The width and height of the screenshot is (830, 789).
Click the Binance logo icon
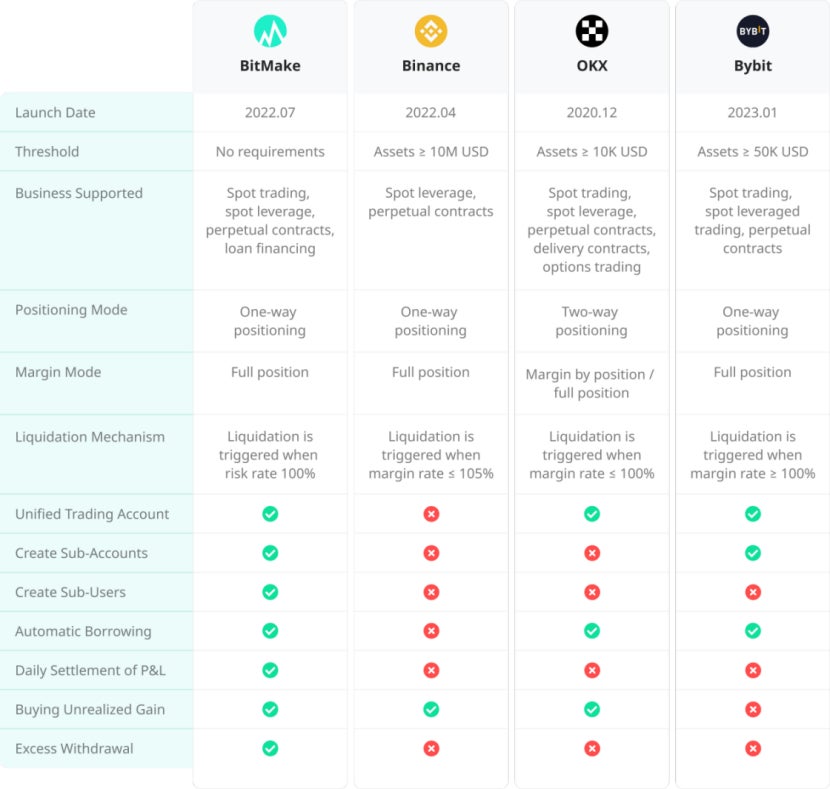click(x=431, y=31)
